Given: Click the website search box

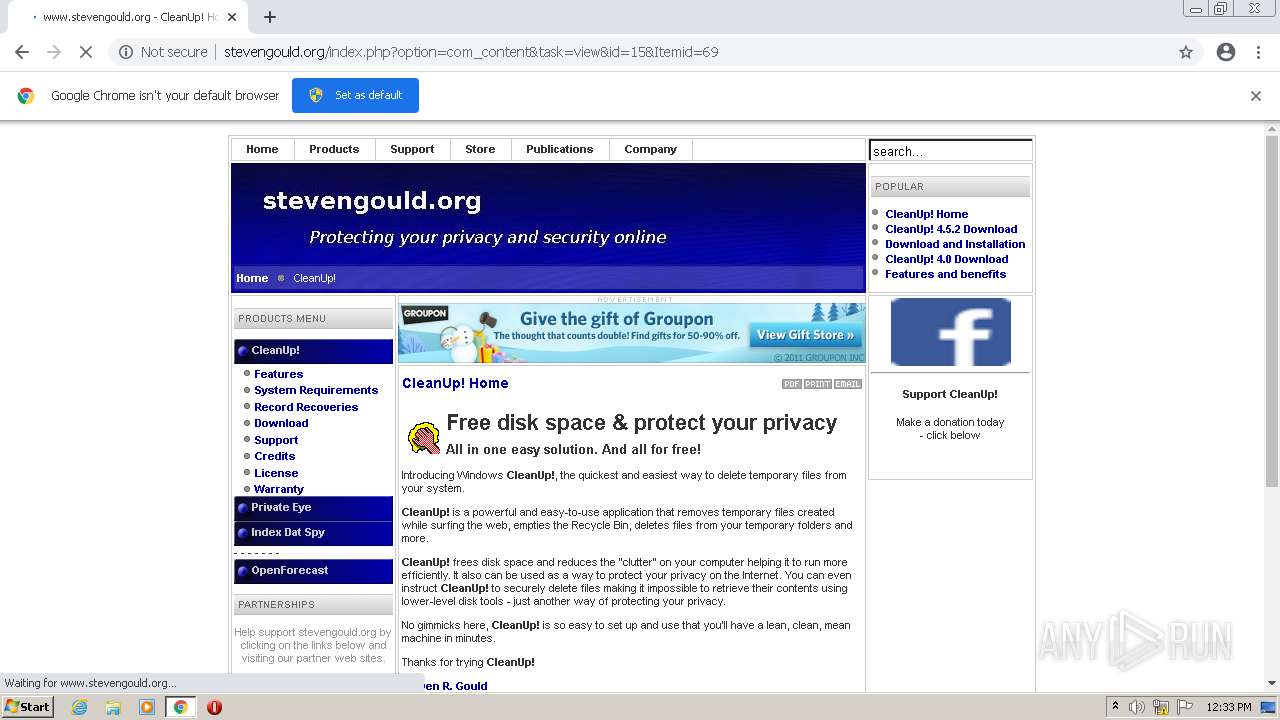Looking at the screenshot, I should tap(950, 151).
